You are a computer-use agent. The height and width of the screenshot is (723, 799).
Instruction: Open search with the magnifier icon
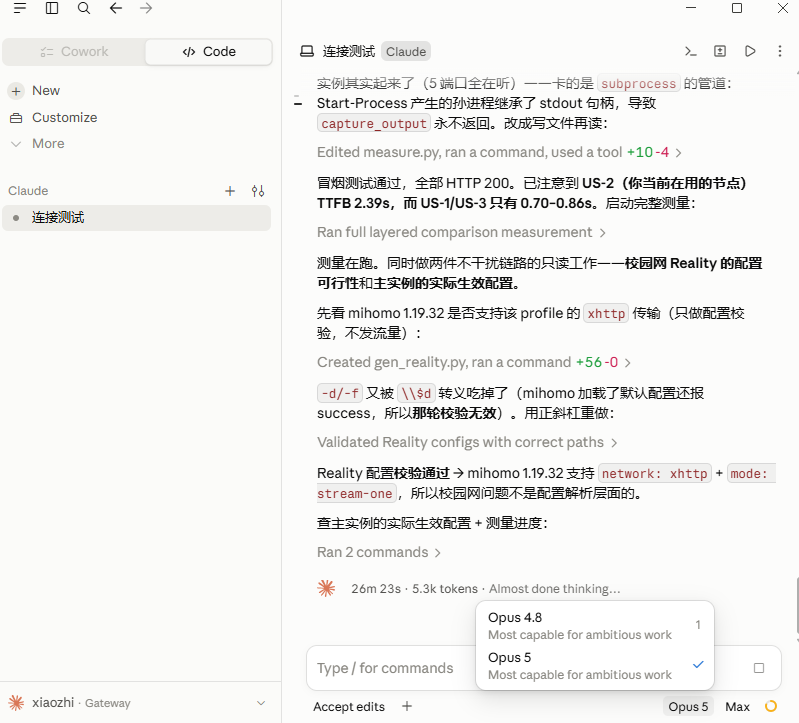tap(84, 8)
